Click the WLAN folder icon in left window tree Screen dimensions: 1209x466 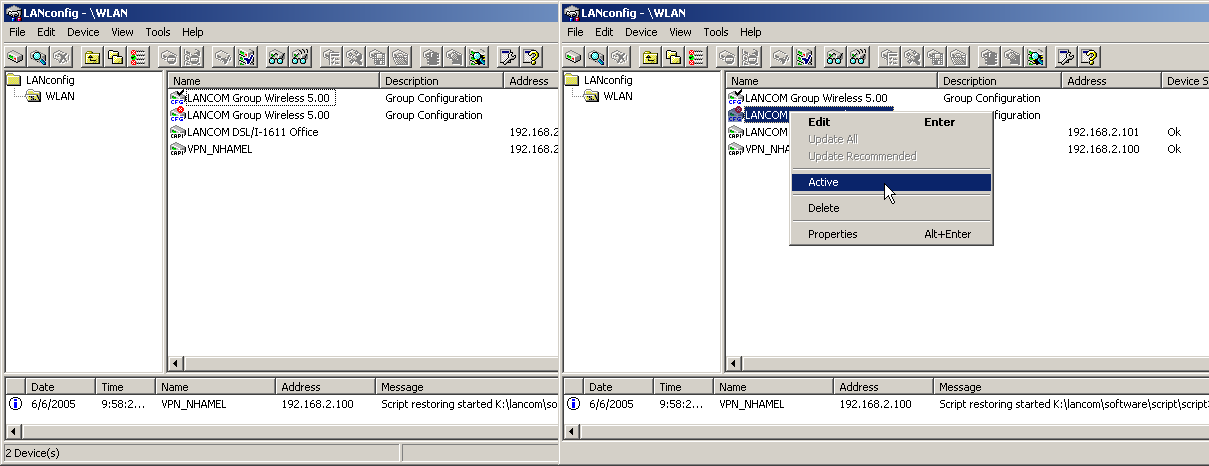(x=33, y=97)
